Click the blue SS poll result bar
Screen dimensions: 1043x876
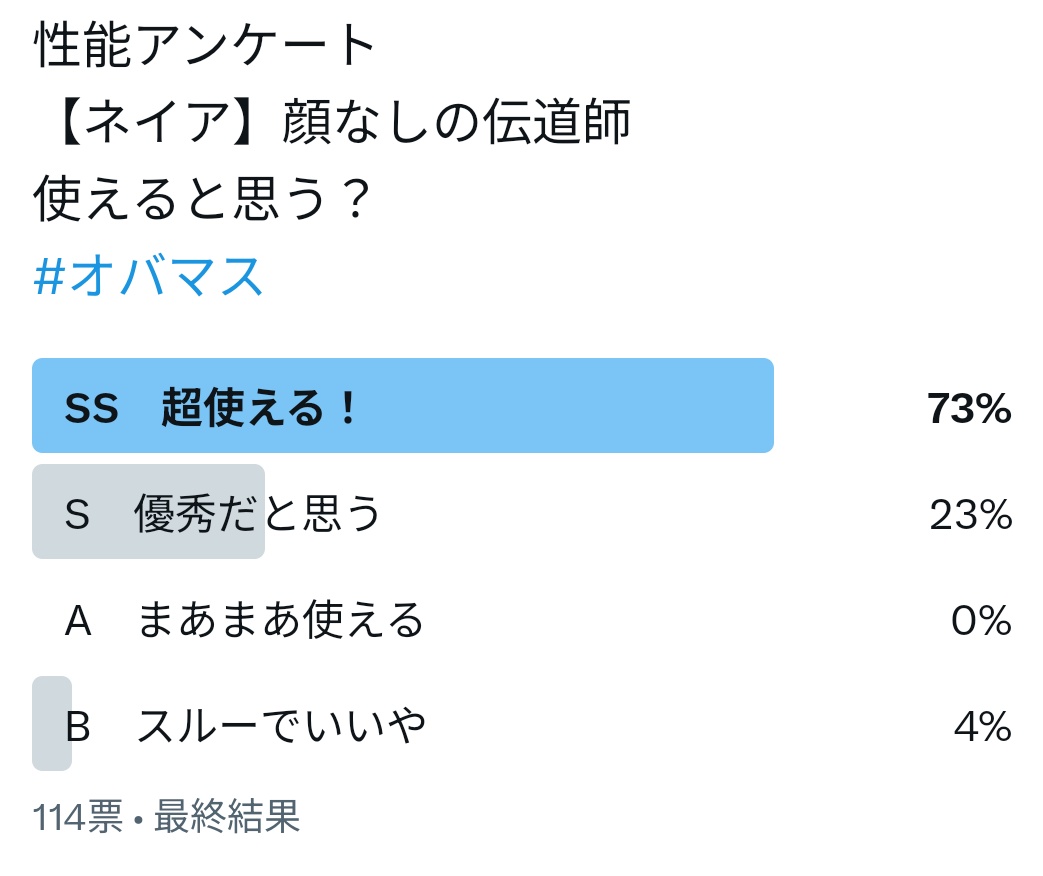tap(560, 406)
